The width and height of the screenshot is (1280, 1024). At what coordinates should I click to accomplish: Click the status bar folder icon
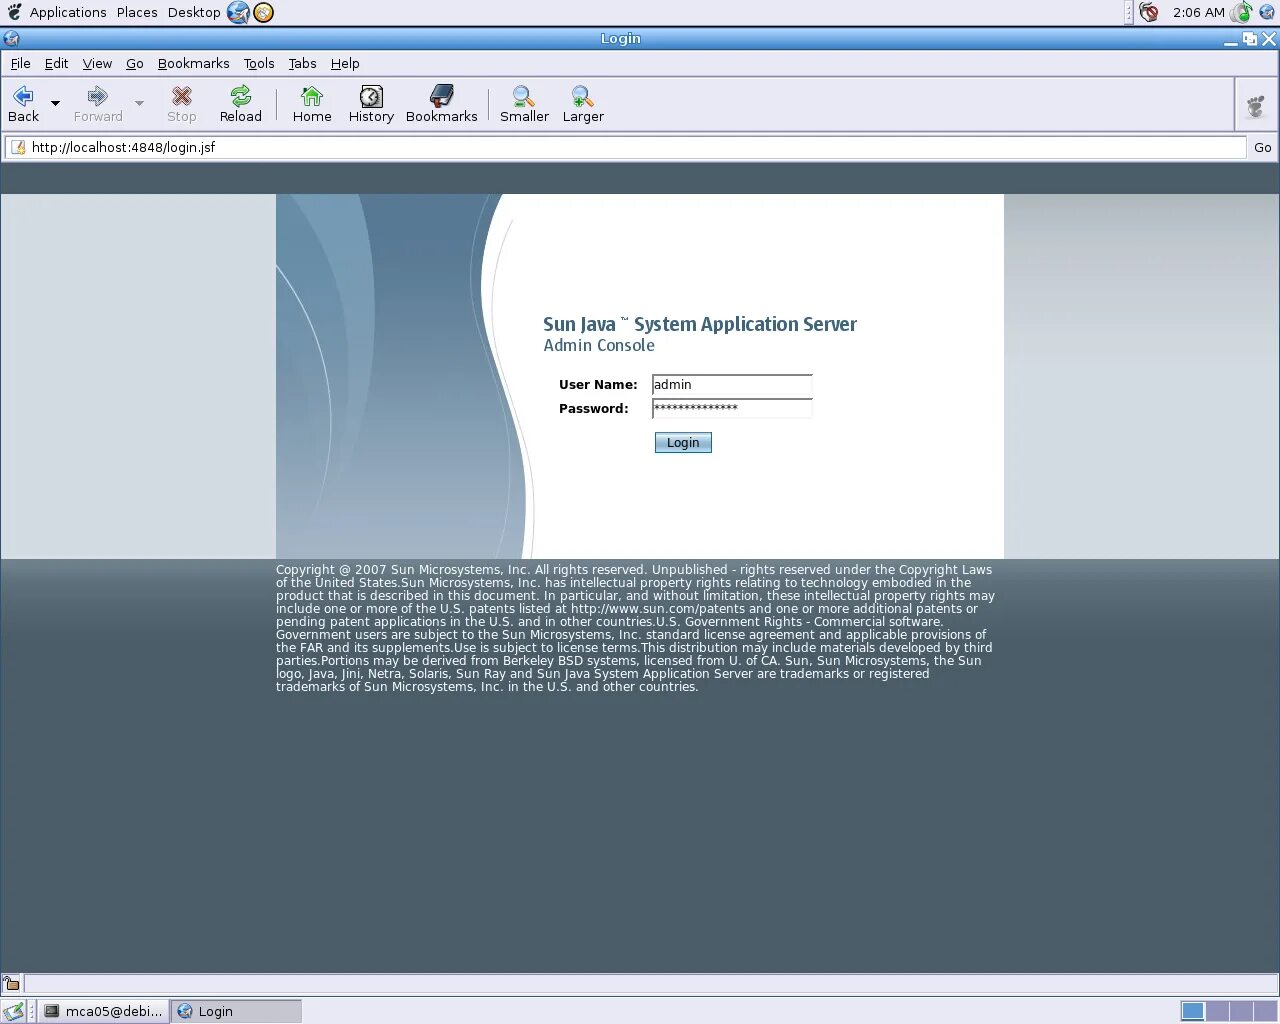[x=12, y=984]
